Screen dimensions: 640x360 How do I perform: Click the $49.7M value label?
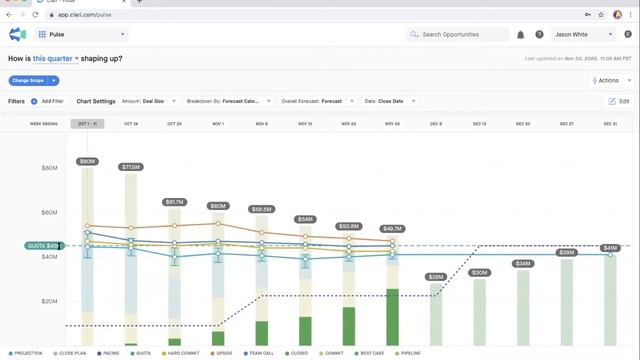pos(392,229)
